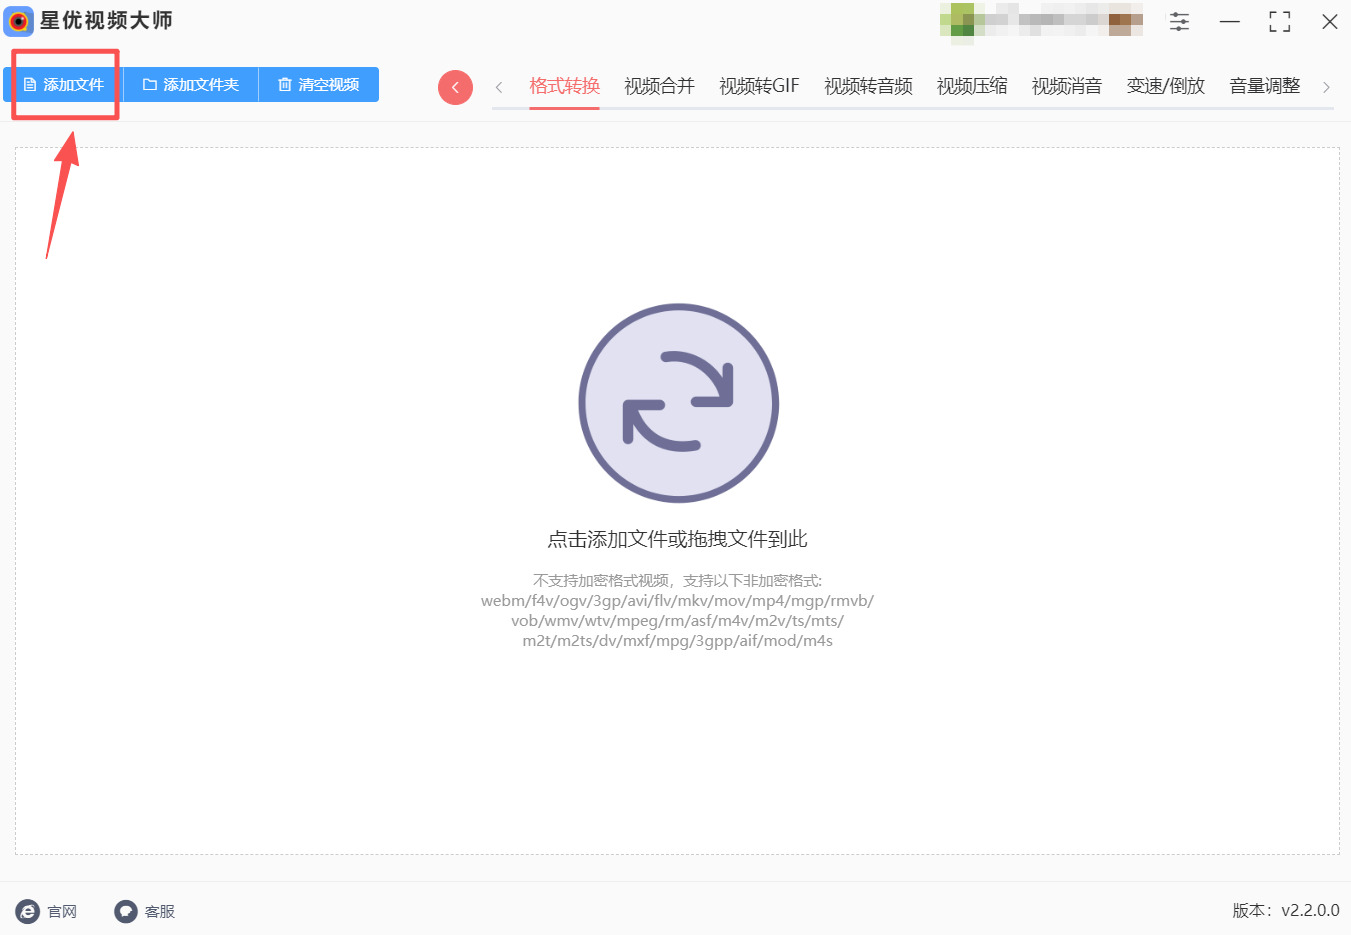Collapse tab list with left chevron
Screen dimensions: 1351x935
499,86
